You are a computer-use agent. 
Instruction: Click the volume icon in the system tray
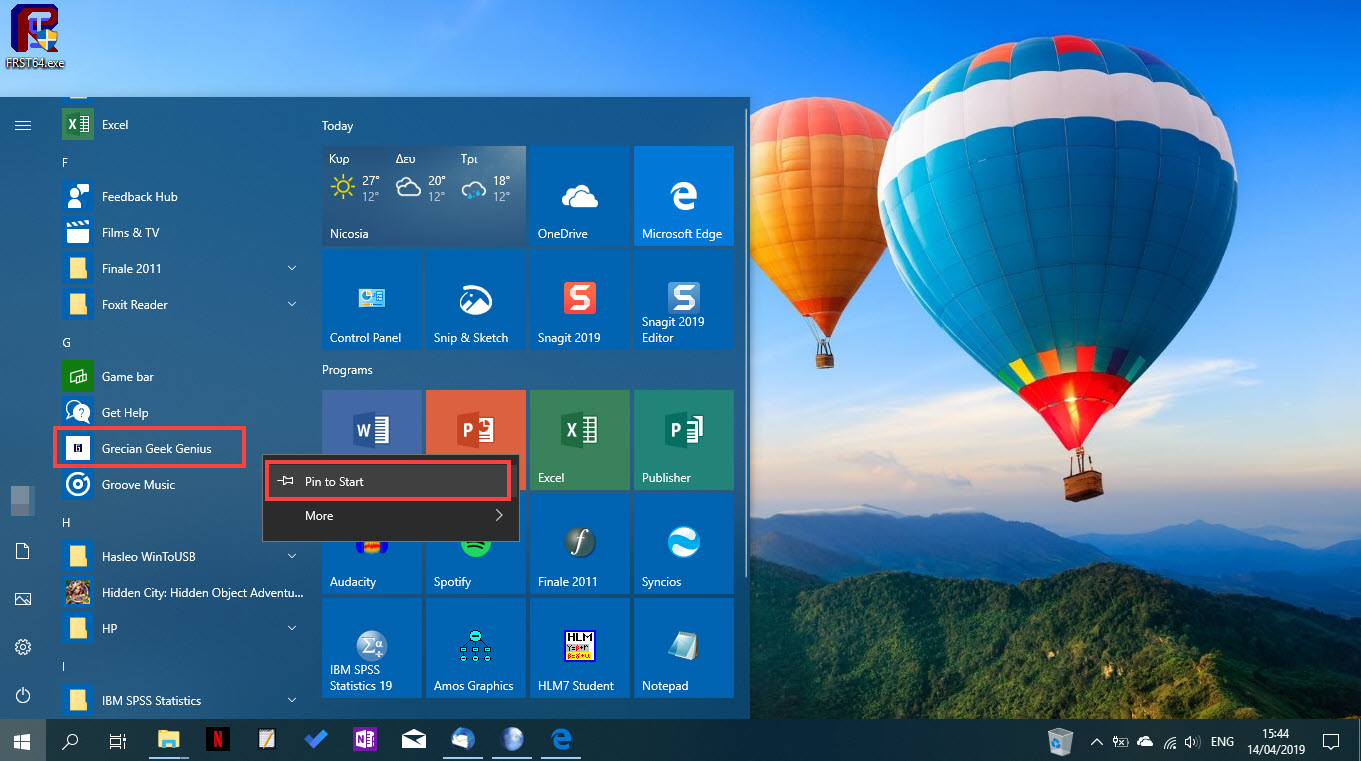[x=1193, y=741]
